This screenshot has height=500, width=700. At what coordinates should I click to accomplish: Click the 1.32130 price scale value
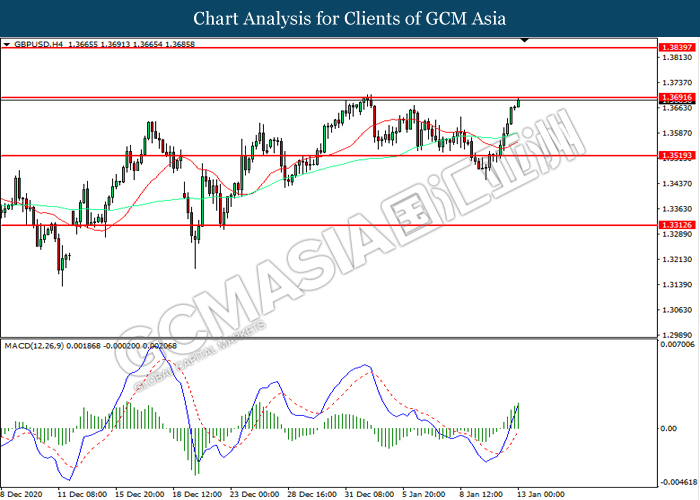[678, 259]
